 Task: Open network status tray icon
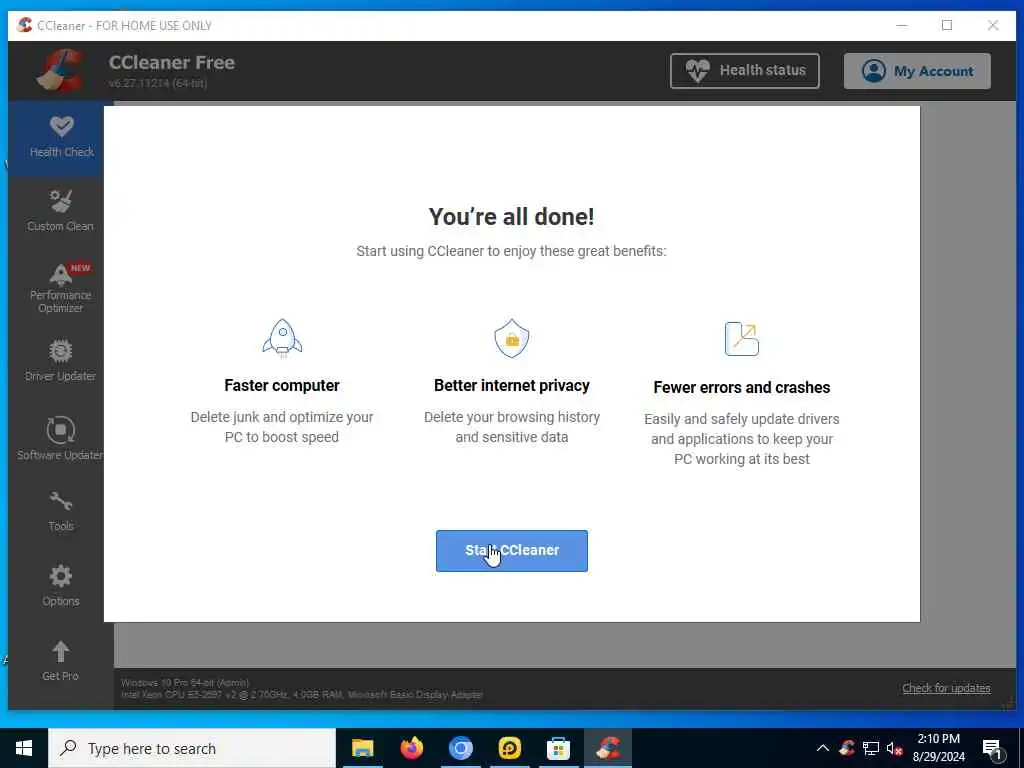[x=871, y=748]
